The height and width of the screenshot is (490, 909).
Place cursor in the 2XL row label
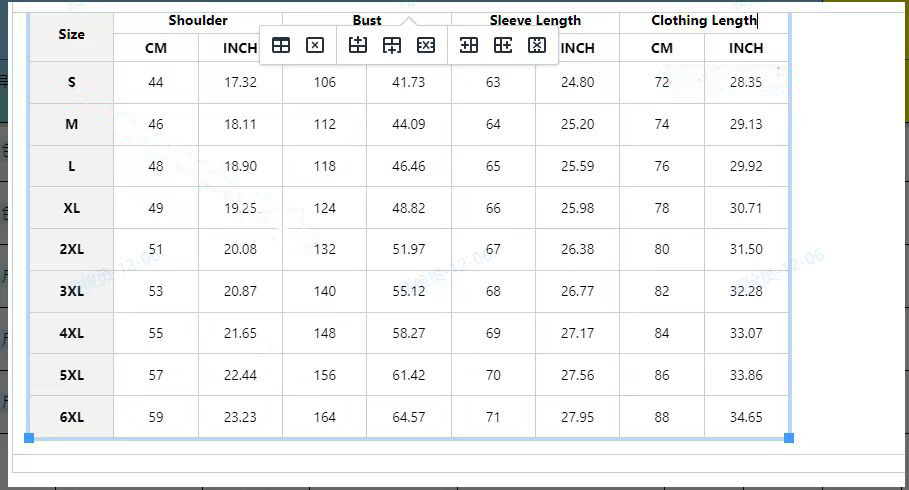(71, 249)
